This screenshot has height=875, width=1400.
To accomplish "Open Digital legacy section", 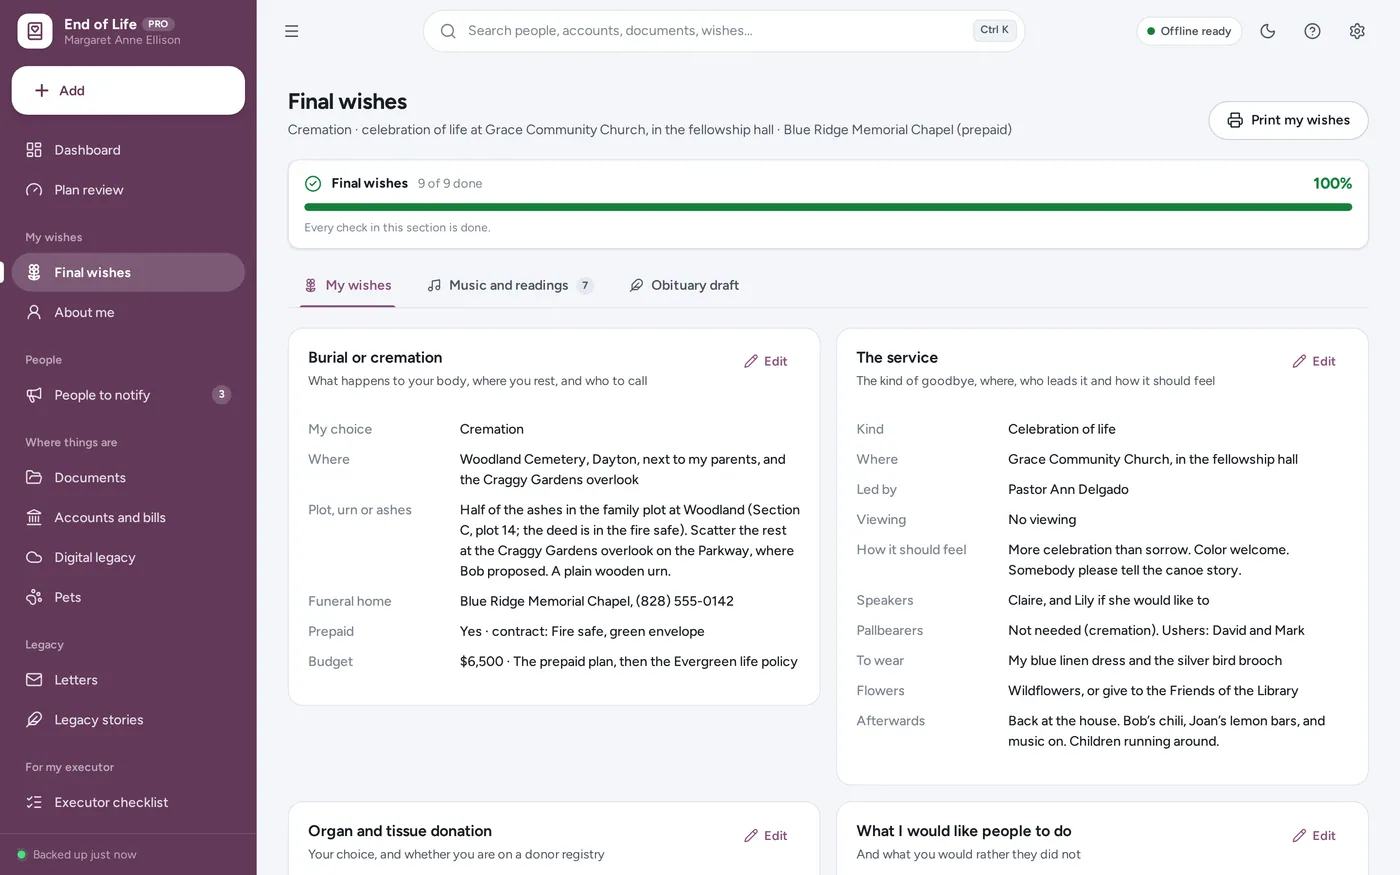I will tap(128, 557).
